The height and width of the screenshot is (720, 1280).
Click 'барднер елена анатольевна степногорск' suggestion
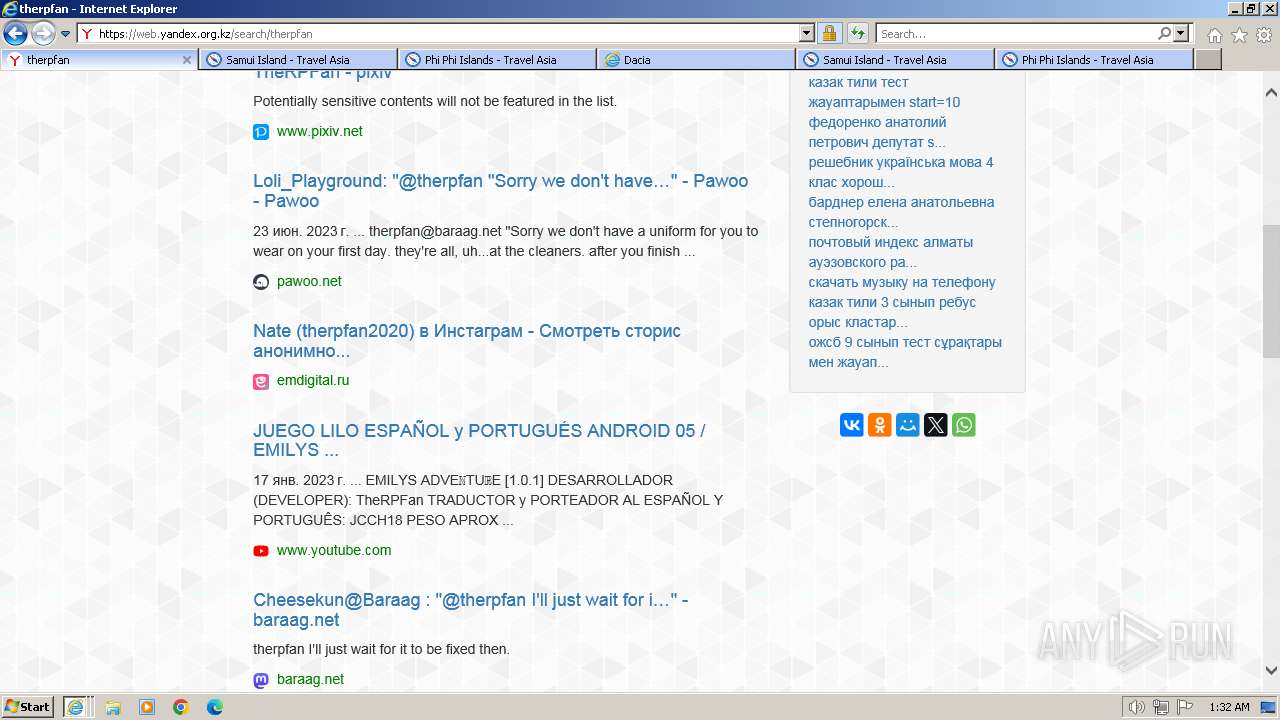[x=901, y=212]
